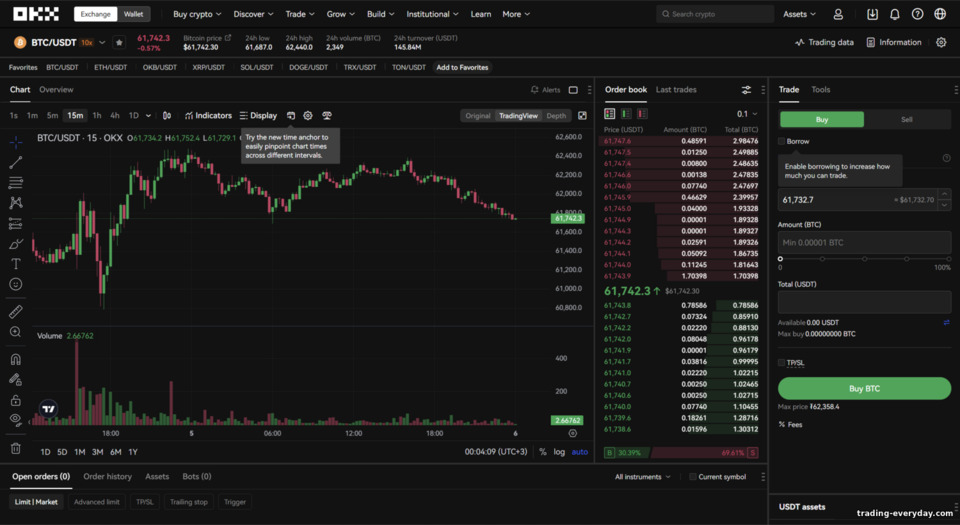The image size is (960, 525).
Task: Click the external link icon beside Bitcoin price
Action: tap(228, 38)
